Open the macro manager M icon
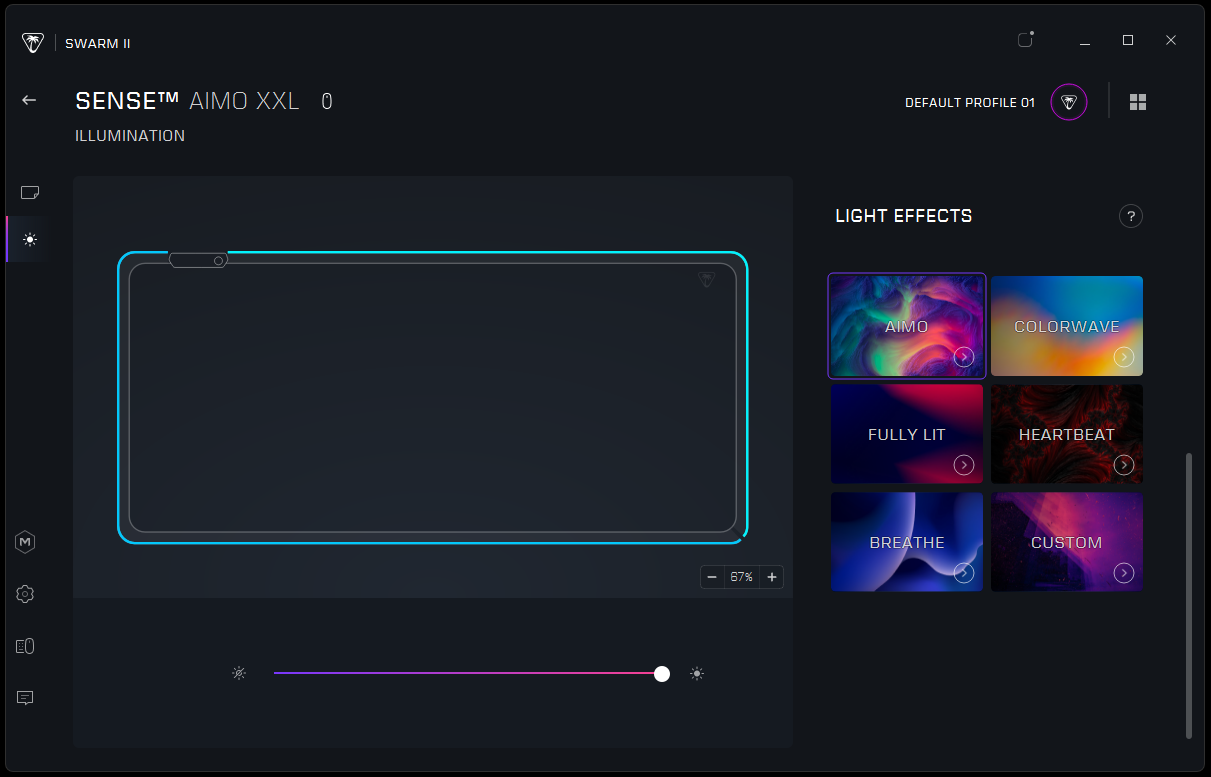The image size is (1211, 777). [x=26, y=542]
